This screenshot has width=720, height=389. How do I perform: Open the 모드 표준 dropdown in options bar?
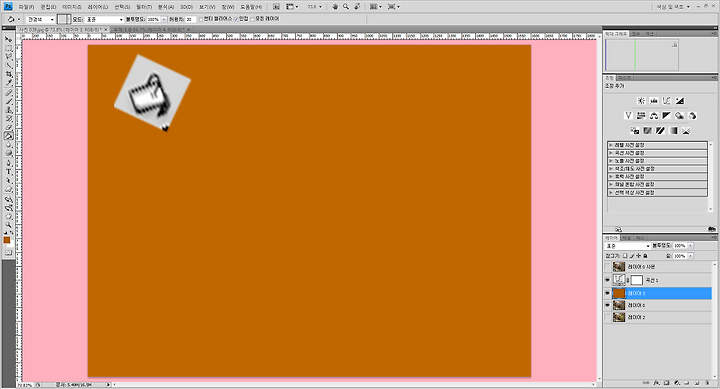pos(105,19)
